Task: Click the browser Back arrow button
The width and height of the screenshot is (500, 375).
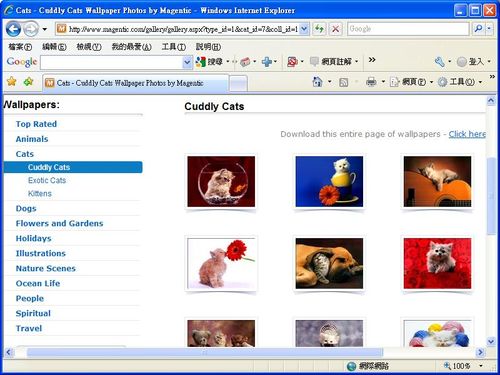Action: [14, 29]
